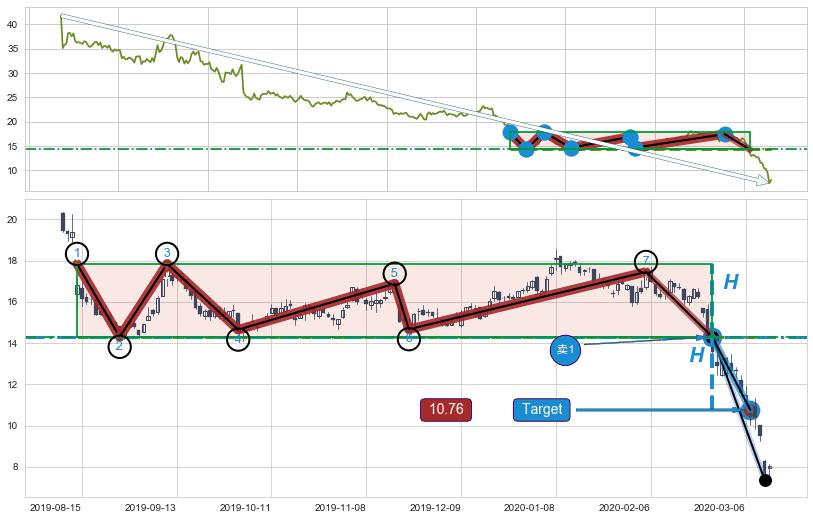Click the black dot at the final price
The image size is (813, 520).
[x=765, y=481]
